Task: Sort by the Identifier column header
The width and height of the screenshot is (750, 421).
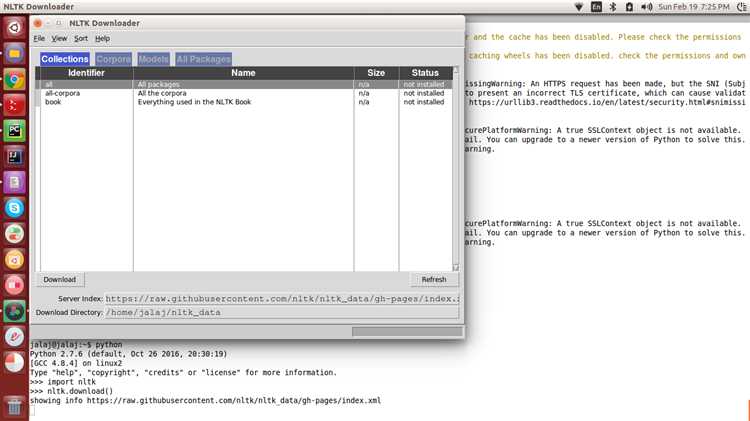Action: click(x=86, y=73)
